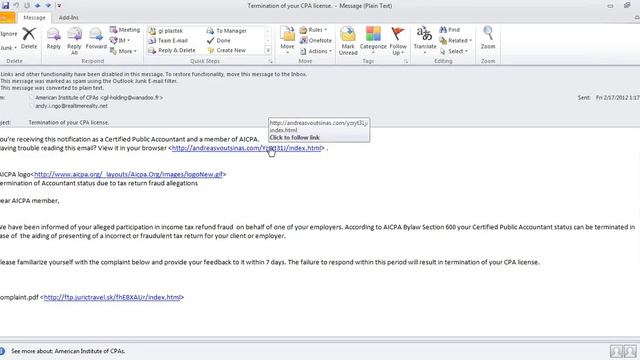Zoom the message view

488,38
